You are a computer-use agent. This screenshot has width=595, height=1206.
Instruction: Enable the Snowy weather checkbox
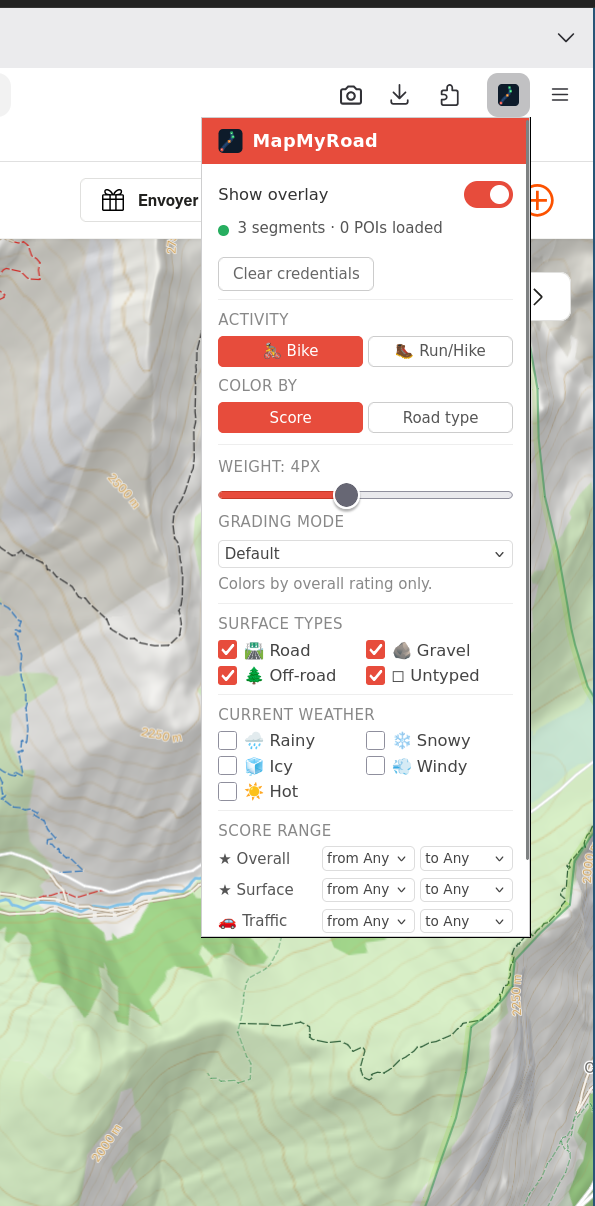(x=375, y=740)
